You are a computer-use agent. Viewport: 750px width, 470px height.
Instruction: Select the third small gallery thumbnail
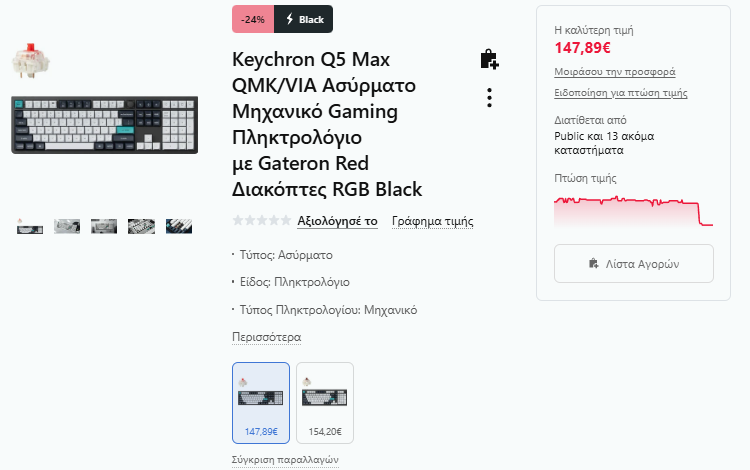tap(104, 226)
